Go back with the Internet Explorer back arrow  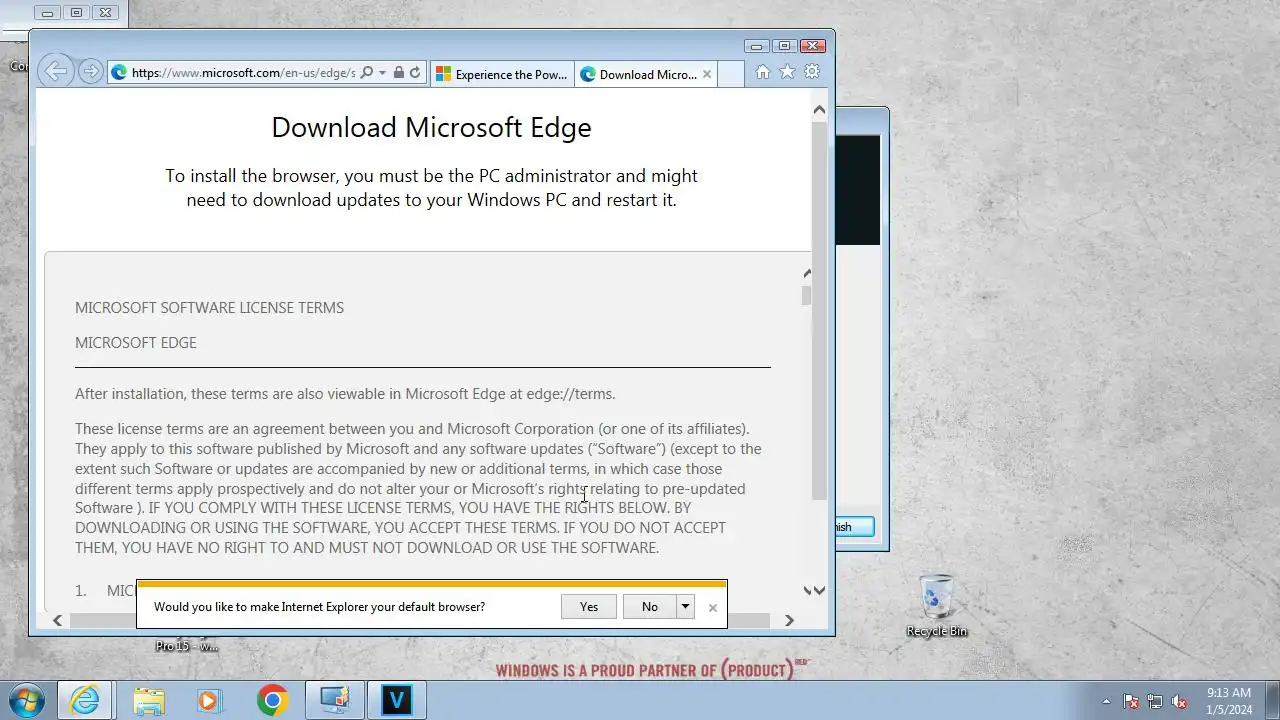pos(56,71)
